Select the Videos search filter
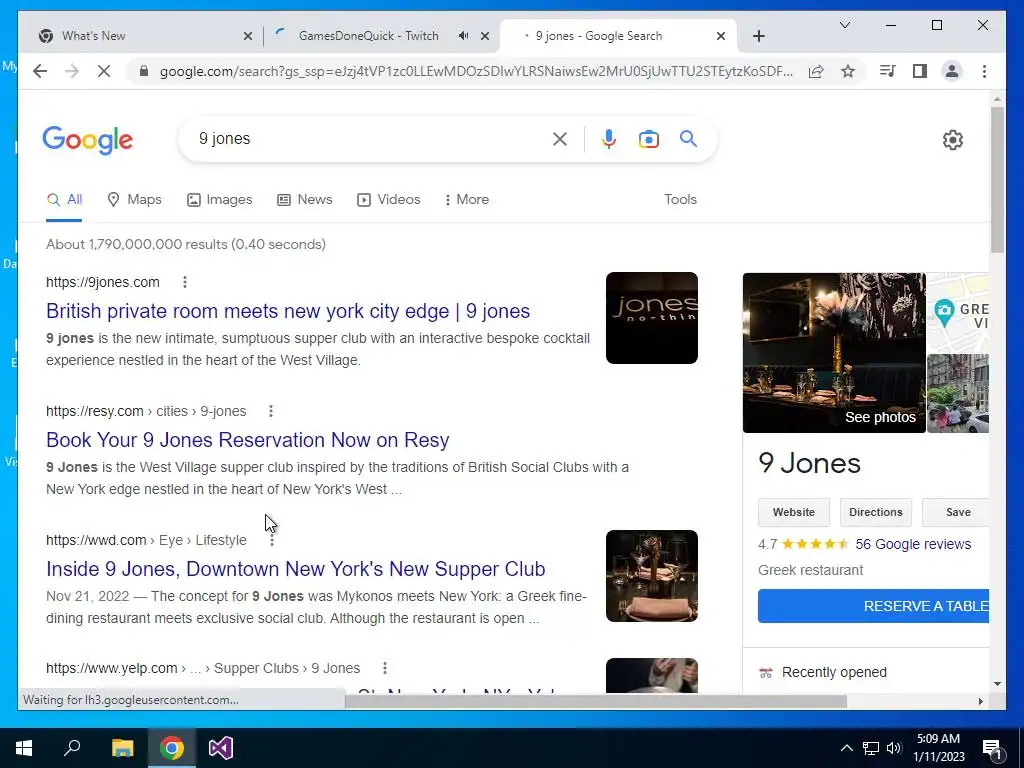The height and width of the screenshot is (768, 1024). tap(389, 200)
